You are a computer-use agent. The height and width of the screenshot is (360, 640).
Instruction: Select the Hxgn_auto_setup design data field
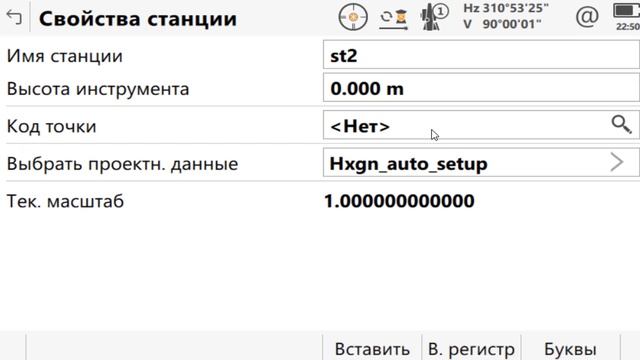tap(481, 162)
